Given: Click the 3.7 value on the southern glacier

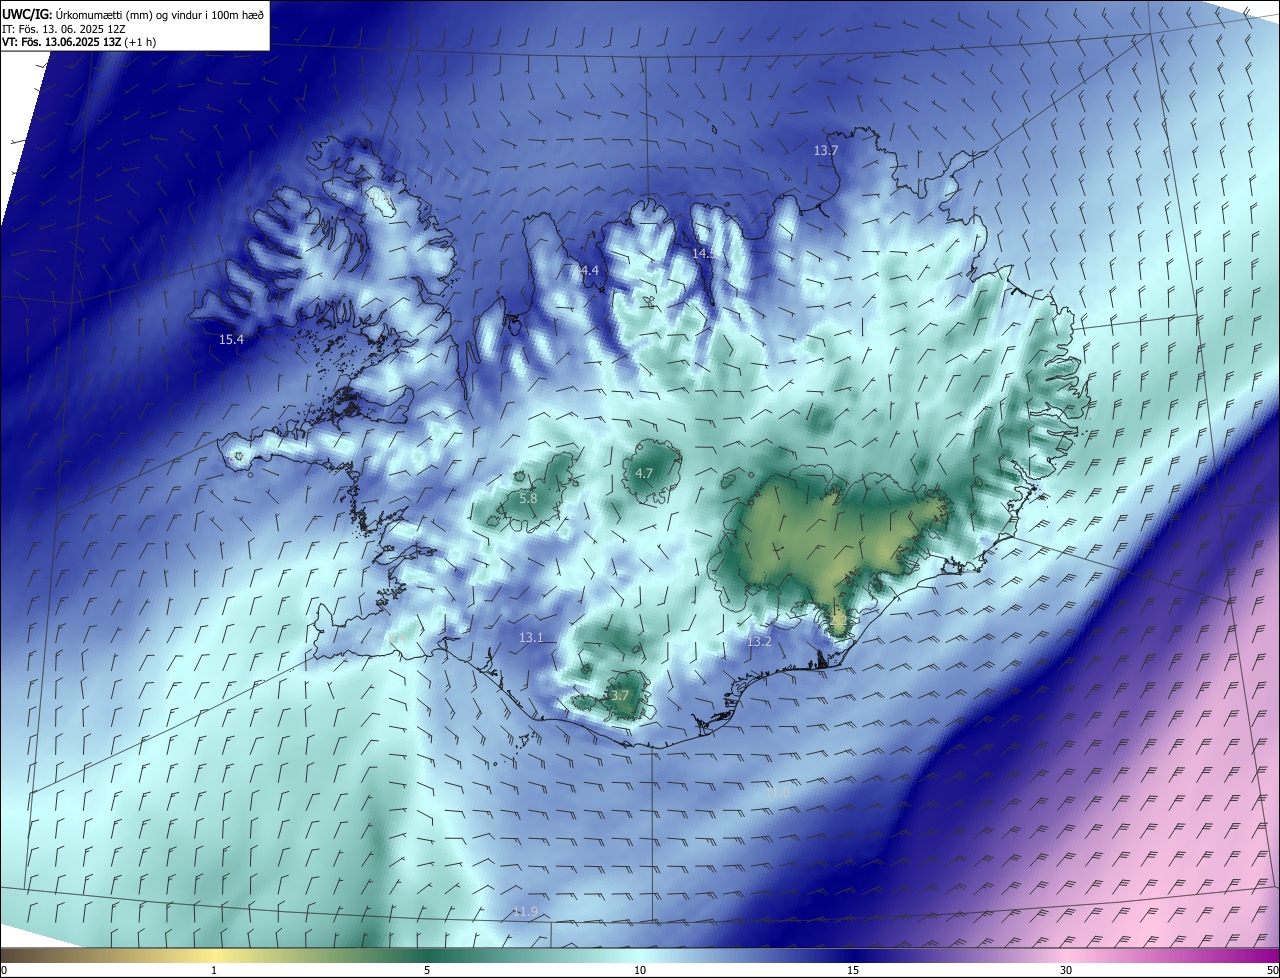Looking at the screenshot, I should pos(619,695).
